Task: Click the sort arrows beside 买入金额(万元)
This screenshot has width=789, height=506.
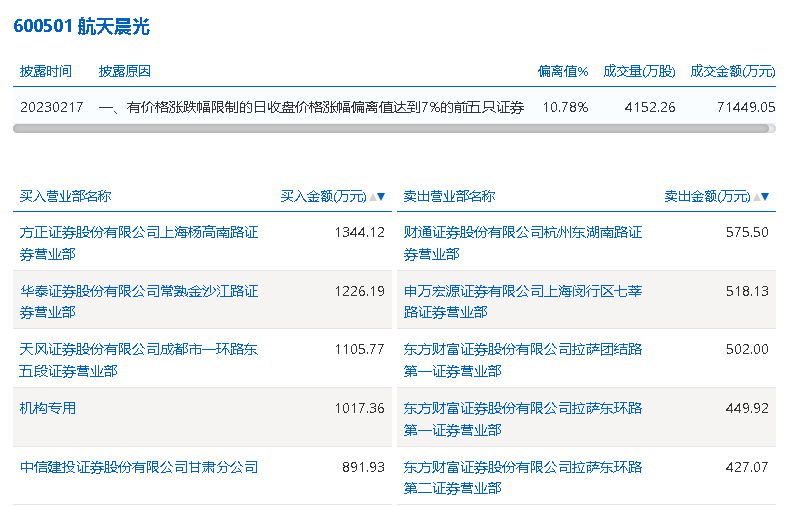Action: pos(378,197)
